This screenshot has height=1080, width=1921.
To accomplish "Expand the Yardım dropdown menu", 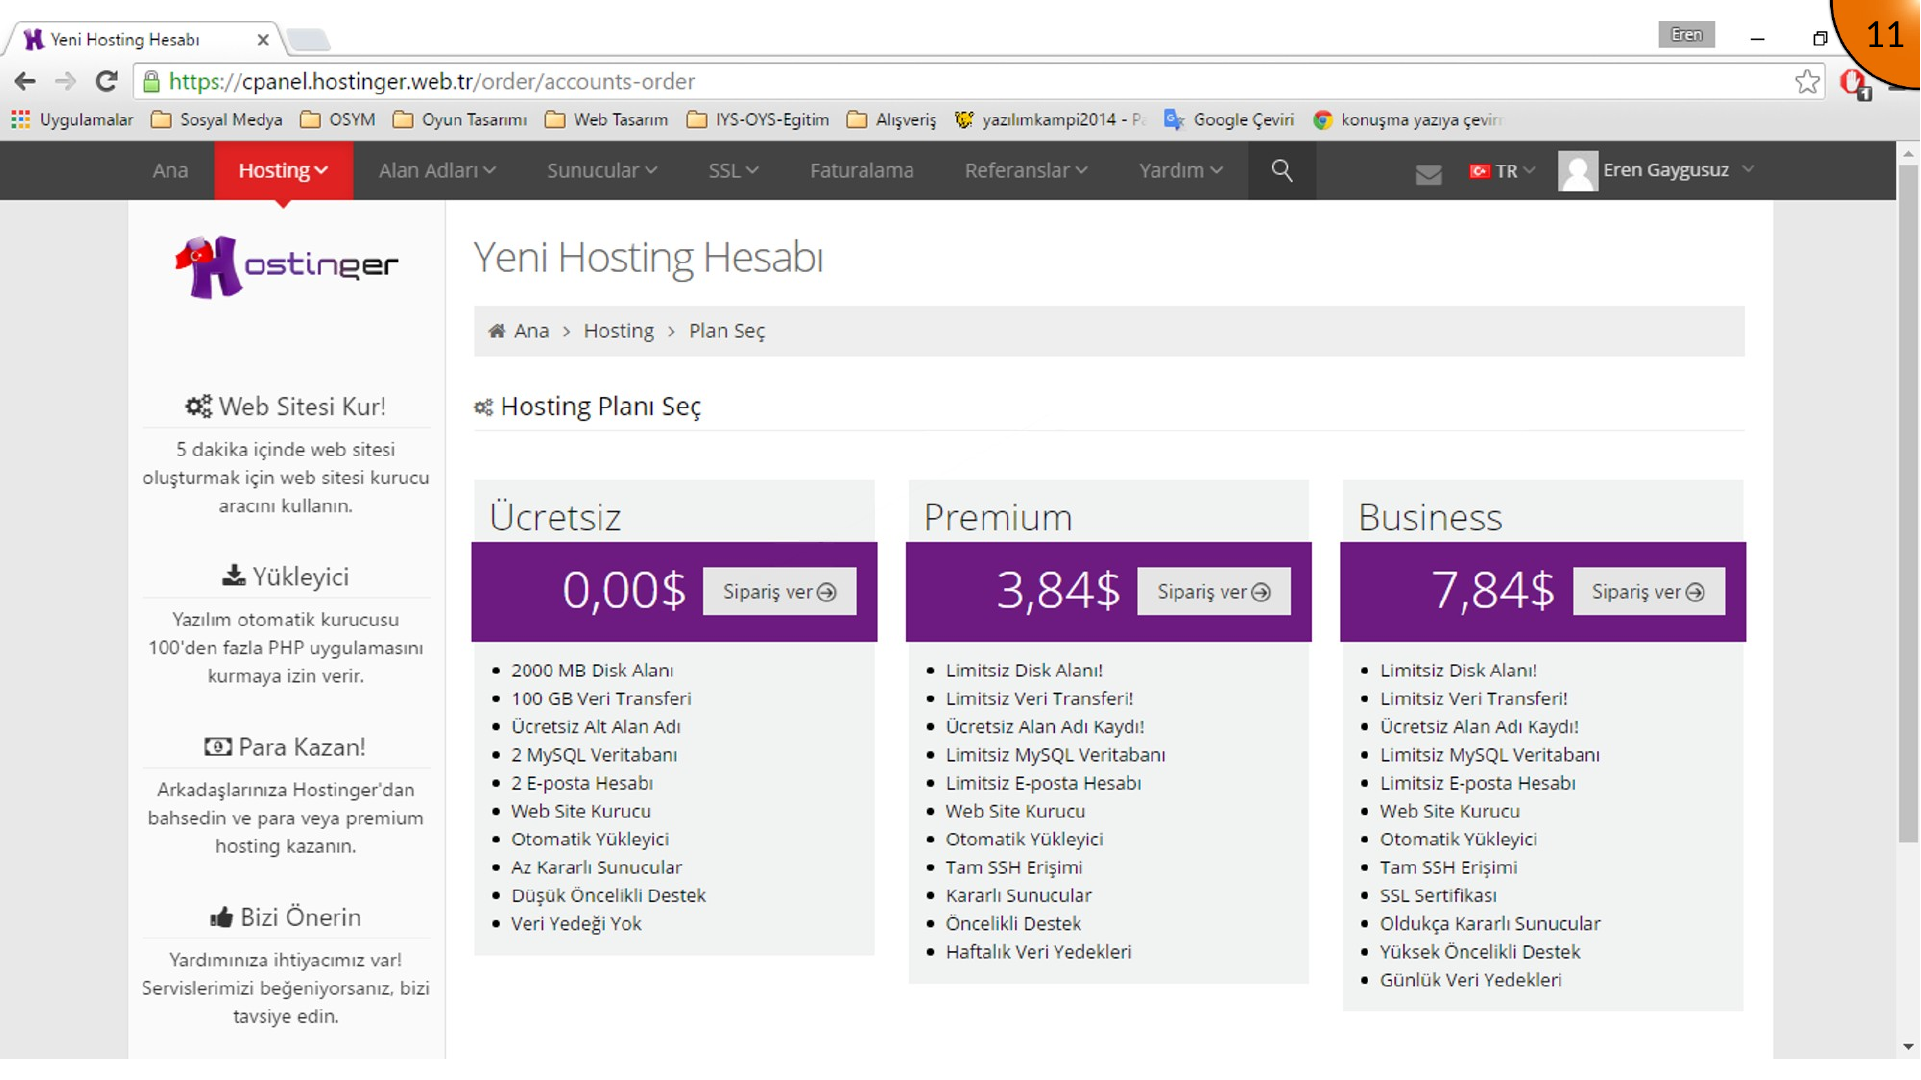I will coord(1181,171).
